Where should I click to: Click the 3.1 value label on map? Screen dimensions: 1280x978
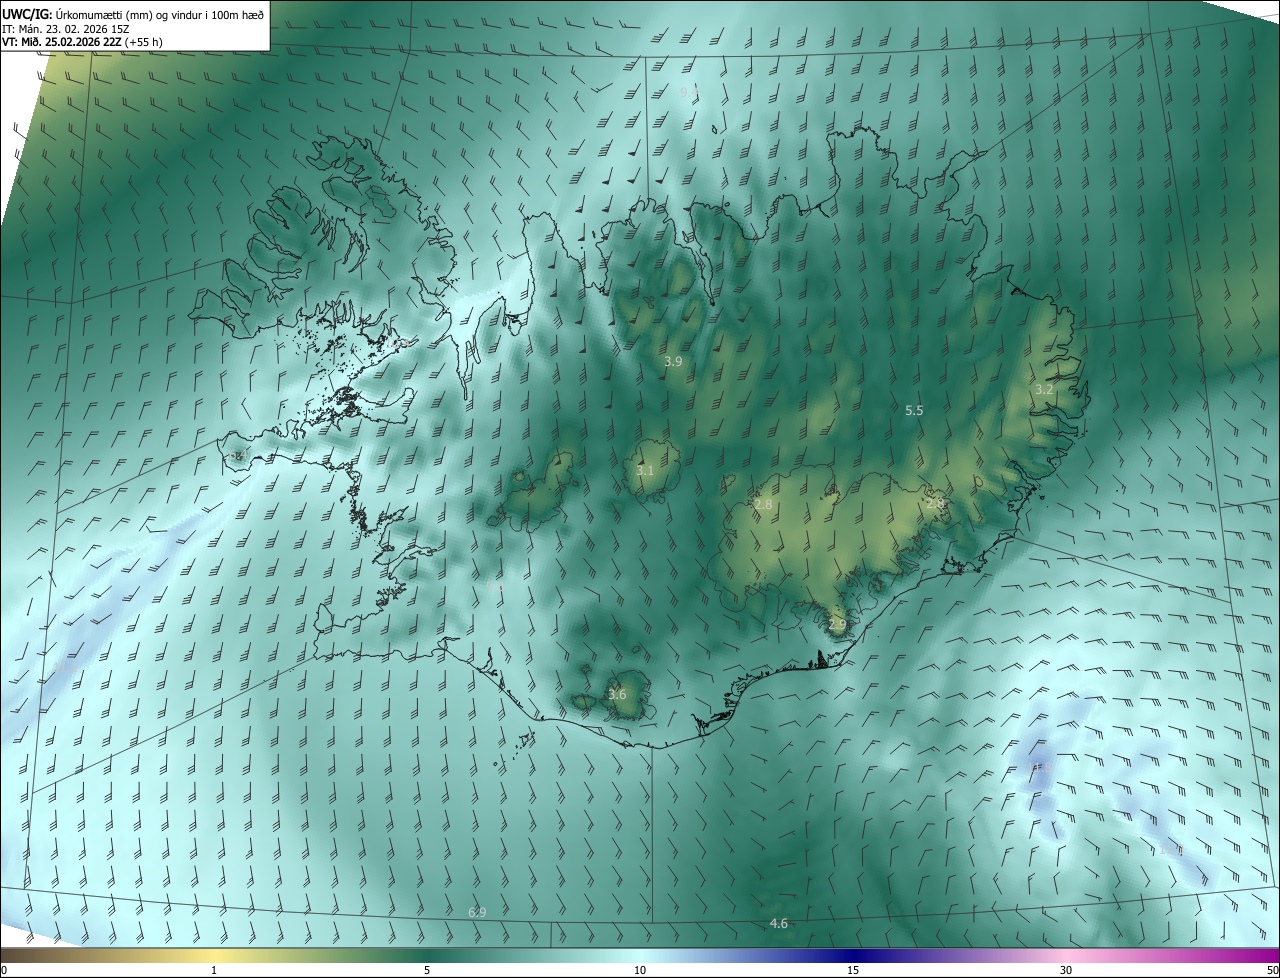coord(645,470)
